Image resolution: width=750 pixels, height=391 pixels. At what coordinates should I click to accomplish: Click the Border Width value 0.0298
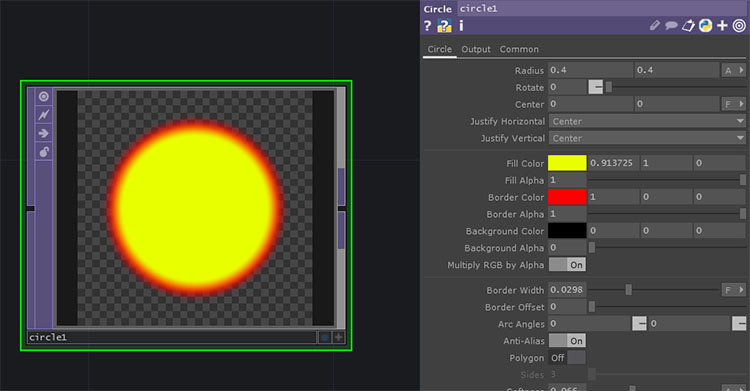[x=567, y=290]
